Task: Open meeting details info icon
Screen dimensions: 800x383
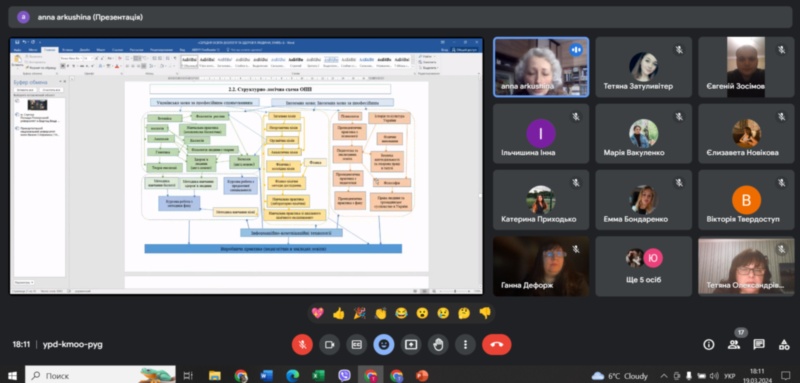Action: [x=709, y=345]
